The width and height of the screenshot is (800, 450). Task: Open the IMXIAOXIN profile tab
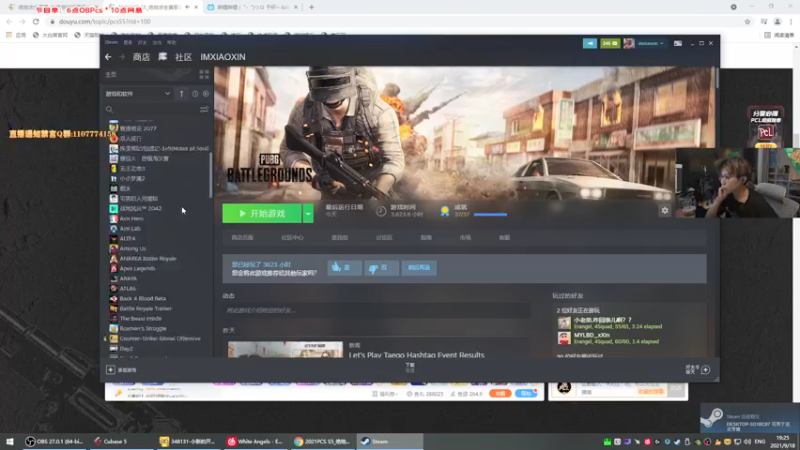[x=223, y=57]
